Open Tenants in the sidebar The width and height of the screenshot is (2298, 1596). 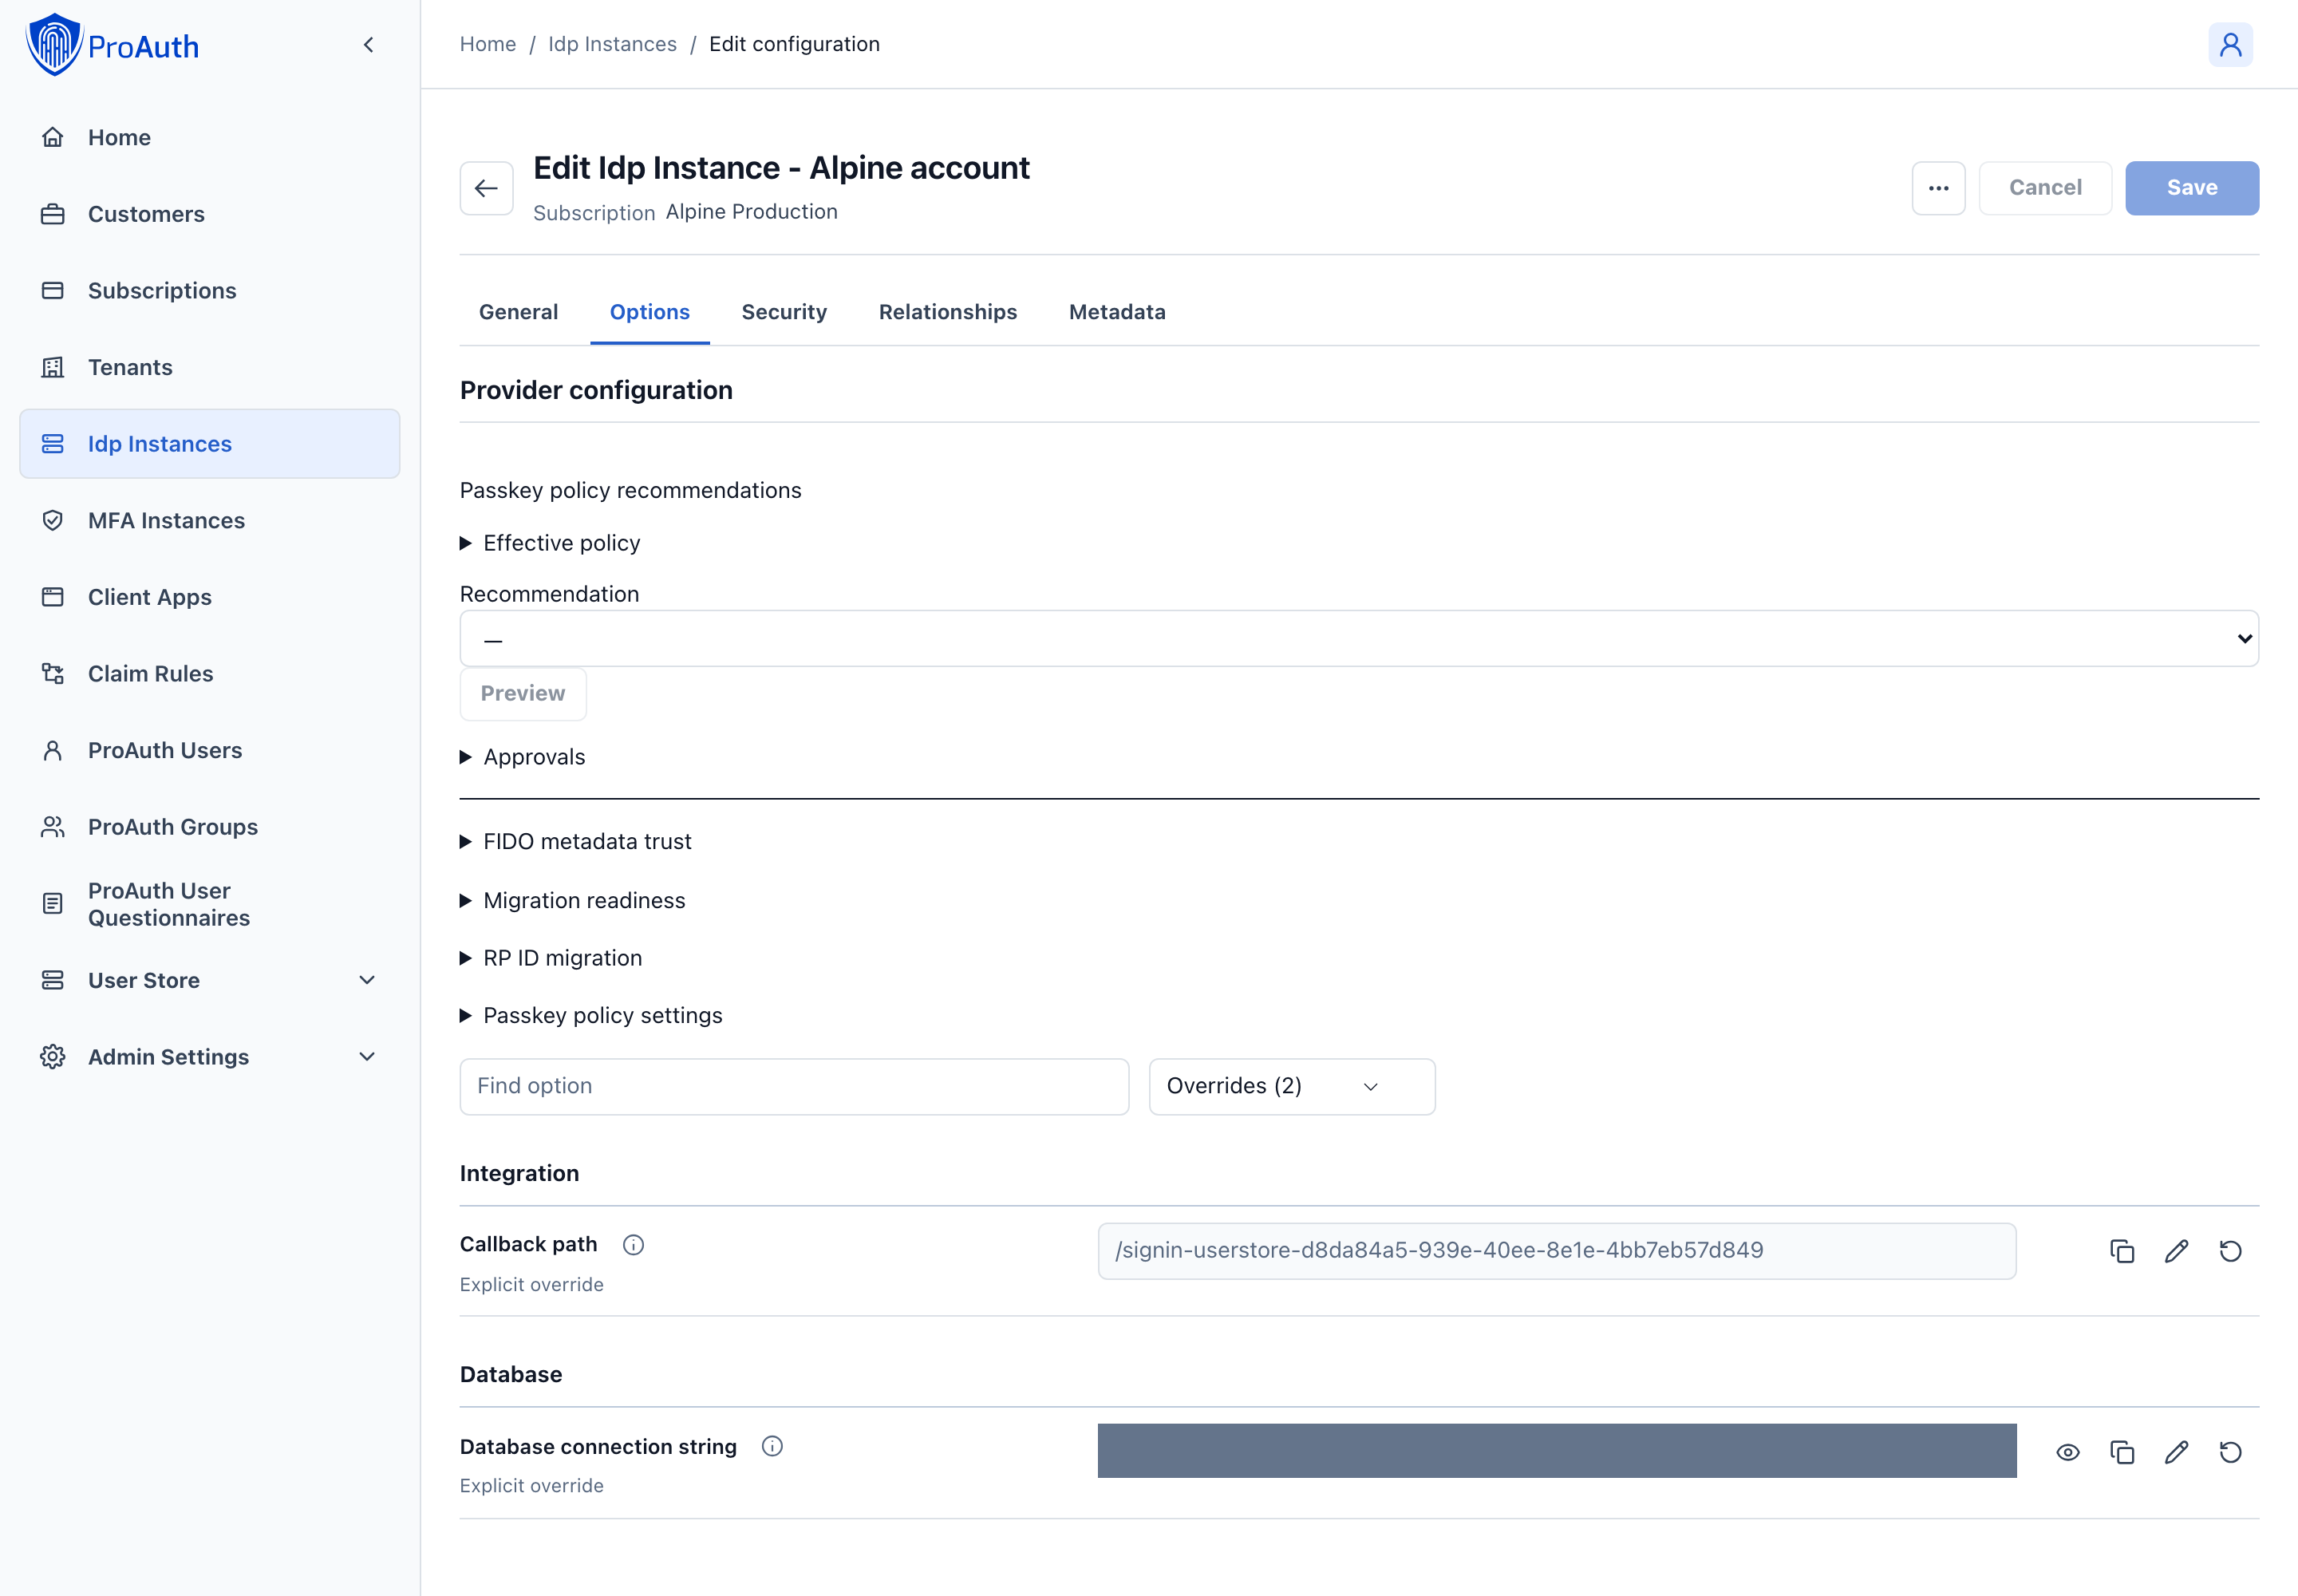[210, 368]
